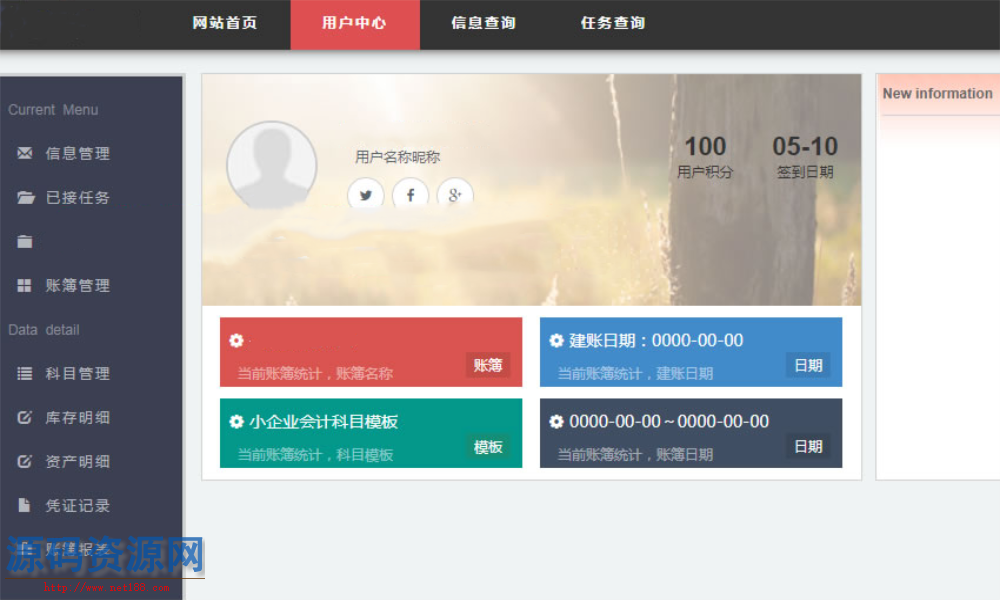
Task: Switch to the 信息查询 tab
Action: [484, 23]
